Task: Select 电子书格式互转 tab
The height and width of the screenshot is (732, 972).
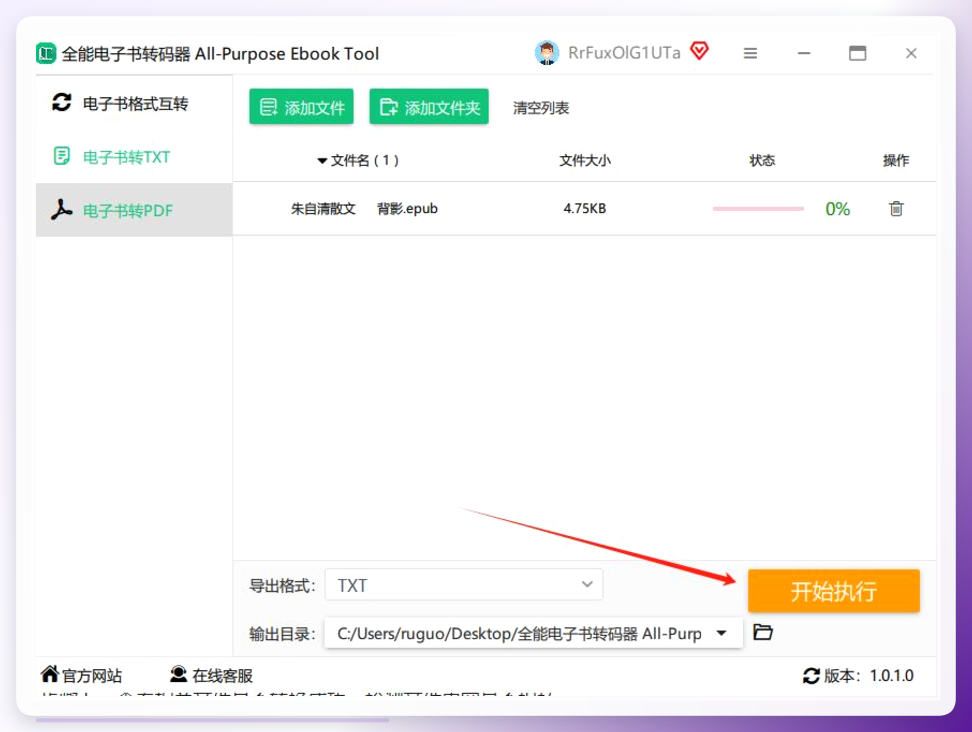Action: click(x=135, y=103)
